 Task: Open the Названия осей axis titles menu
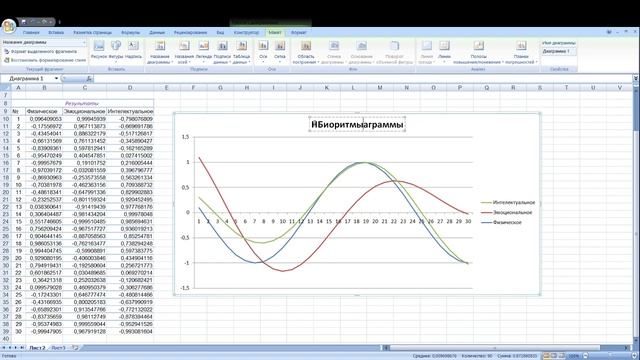[x=184, y=52]
